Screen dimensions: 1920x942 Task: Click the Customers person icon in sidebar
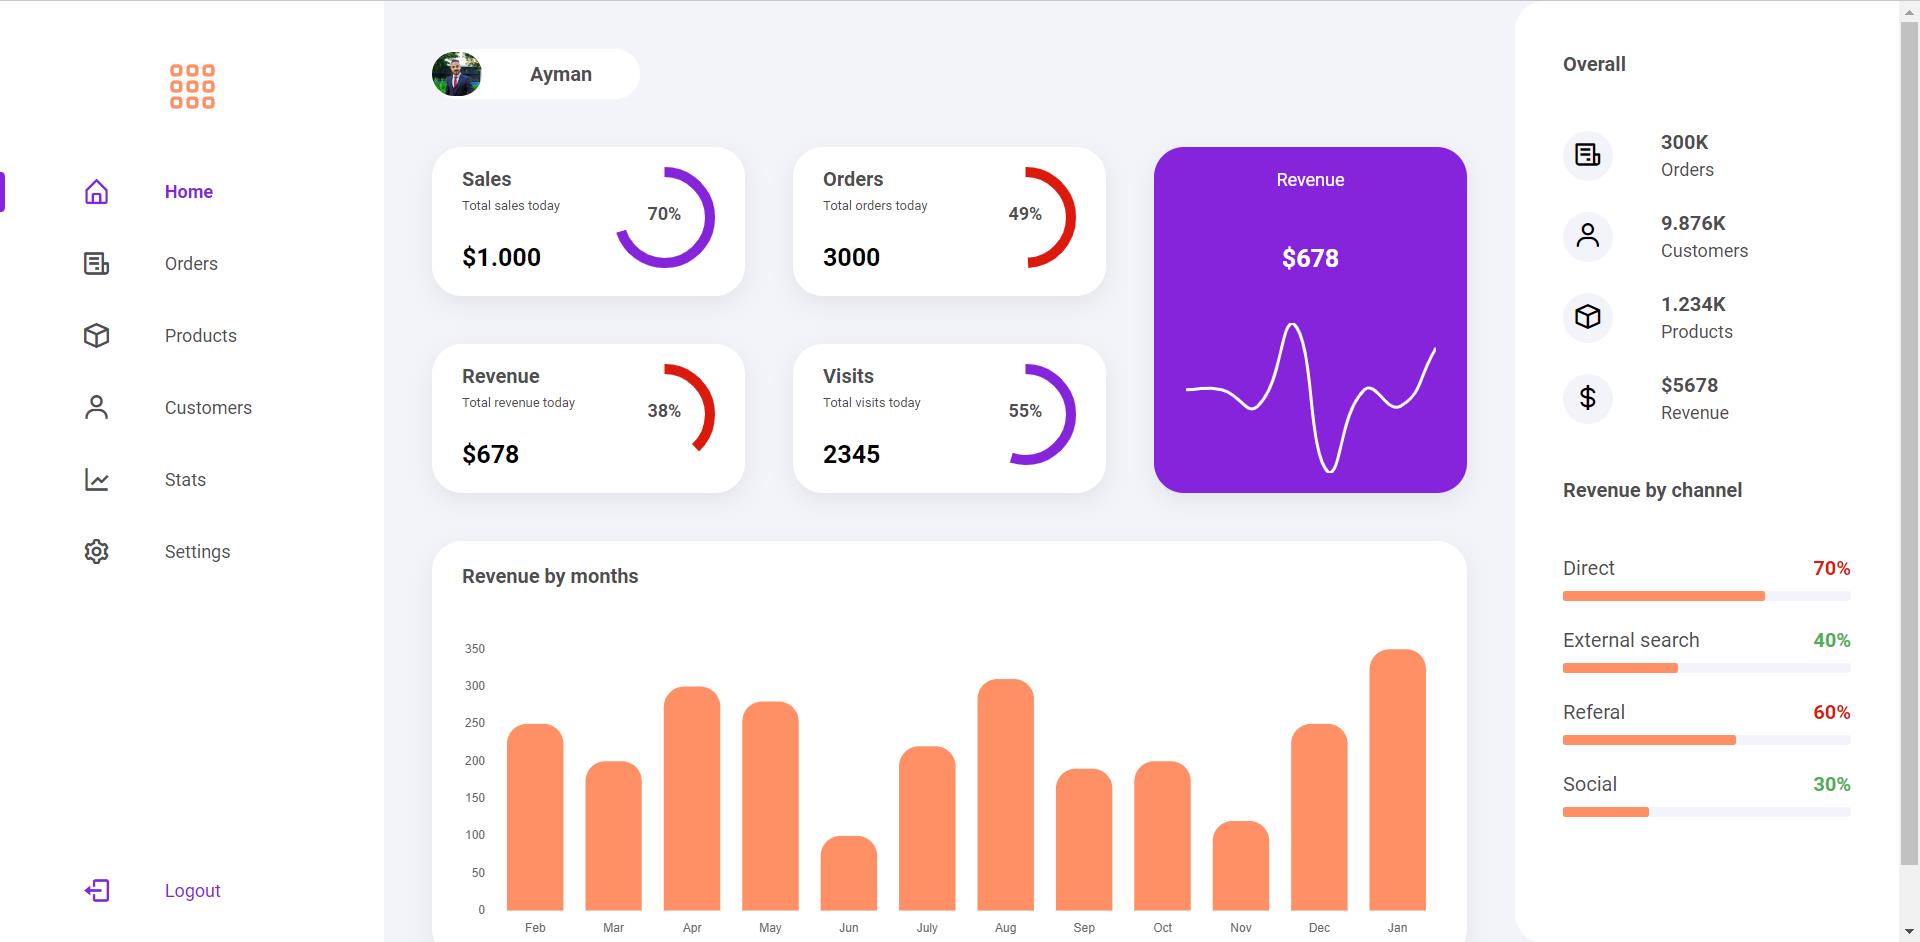tap(96, 408)
